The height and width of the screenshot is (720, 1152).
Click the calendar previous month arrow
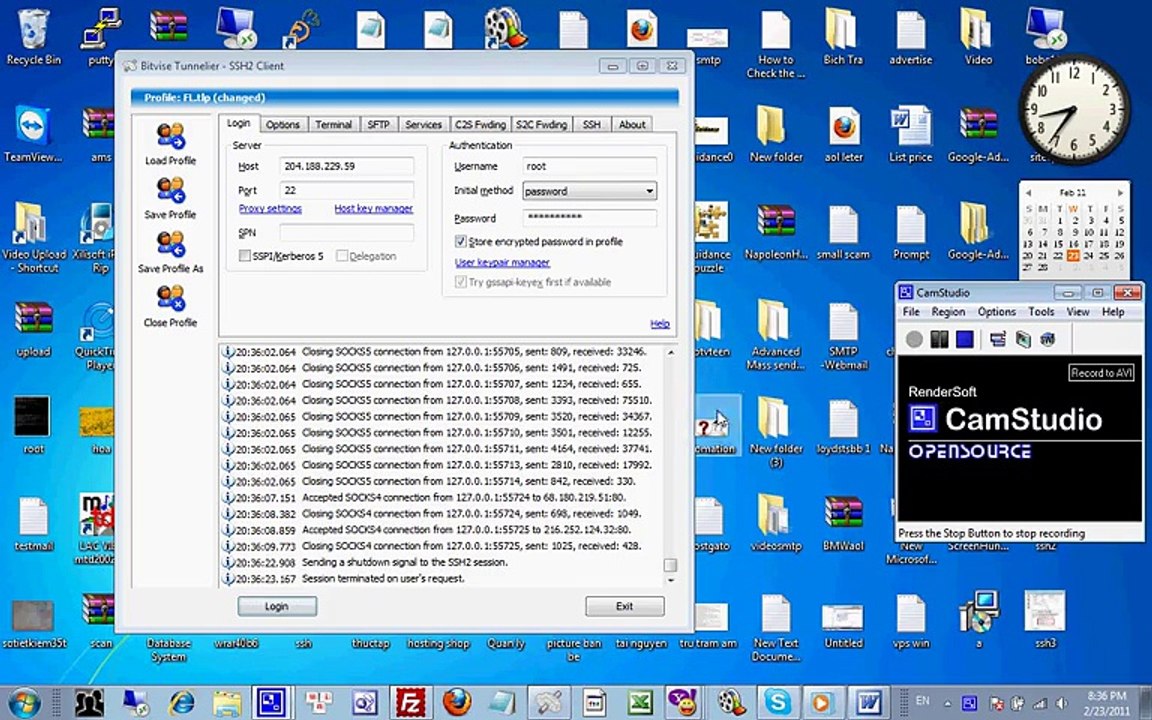[x=1029, y=192]
